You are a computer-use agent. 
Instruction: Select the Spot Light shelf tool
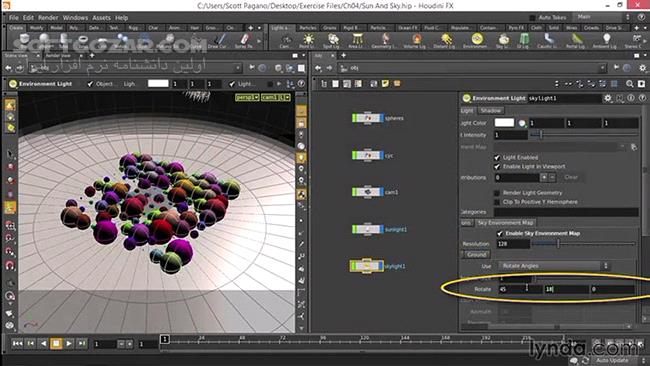point(332,41)
